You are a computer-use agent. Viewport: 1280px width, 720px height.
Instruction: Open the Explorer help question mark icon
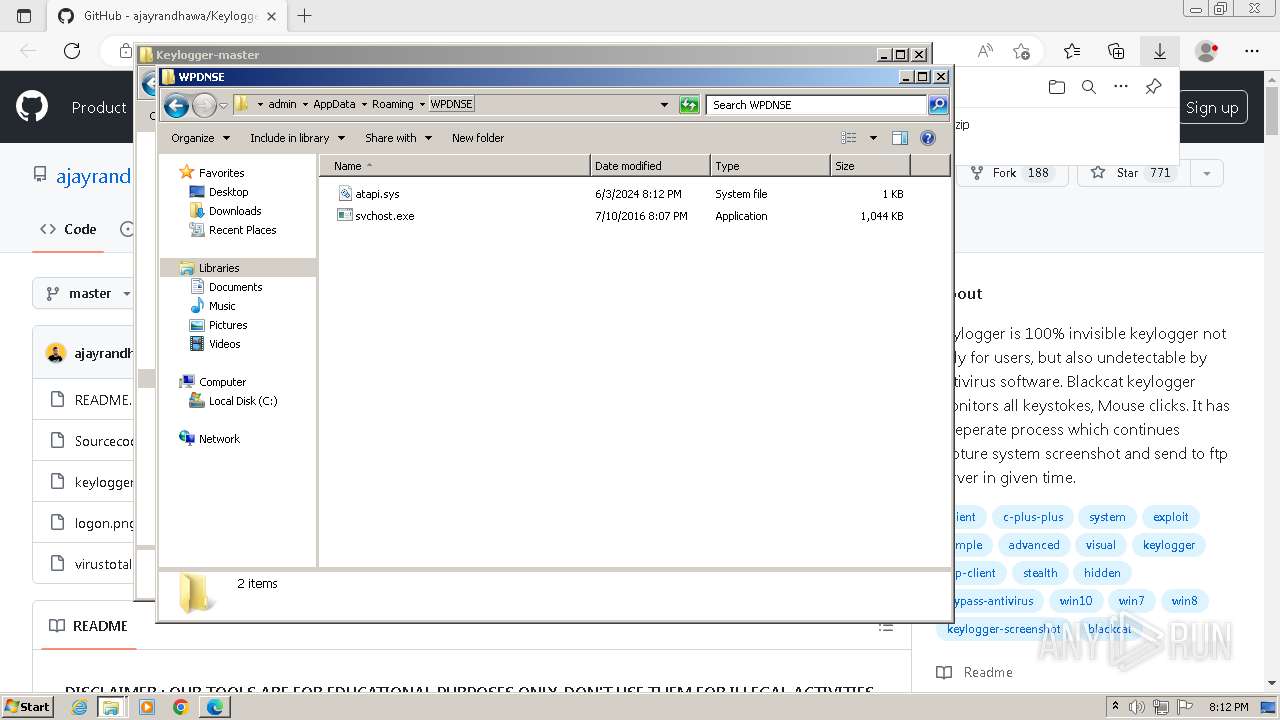[928, 138]
